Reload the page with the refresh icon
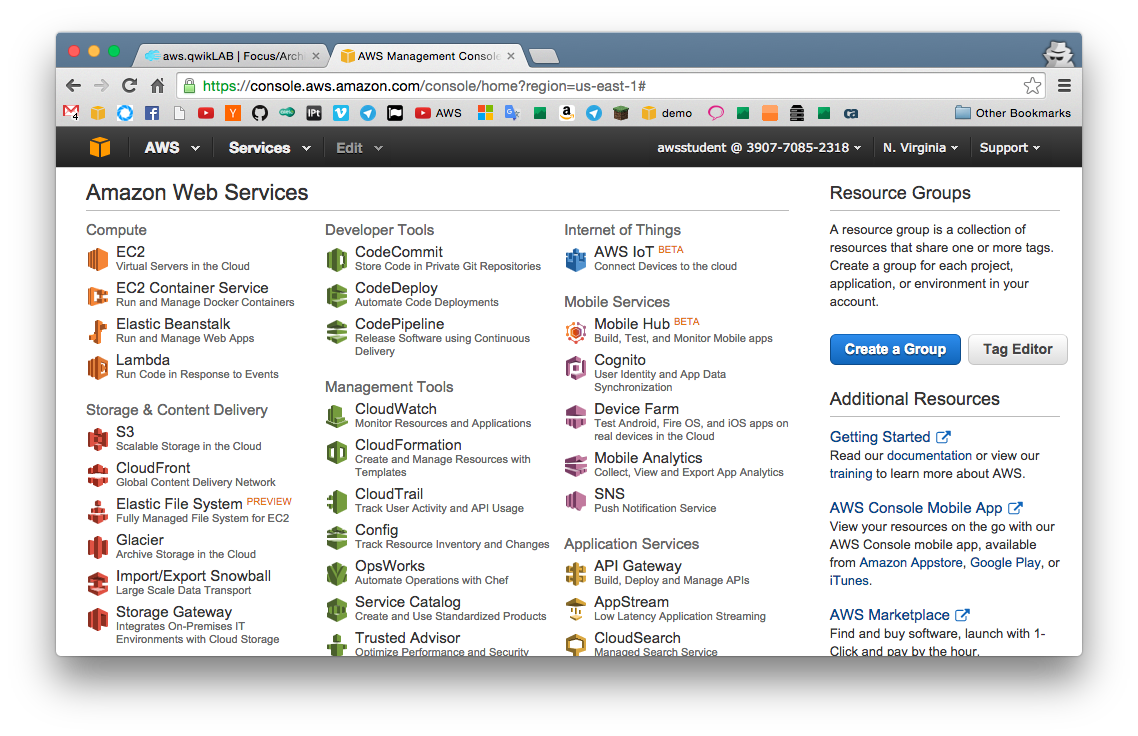The width and height of the screenshot is (1138, 736). [x=130, y=86]
